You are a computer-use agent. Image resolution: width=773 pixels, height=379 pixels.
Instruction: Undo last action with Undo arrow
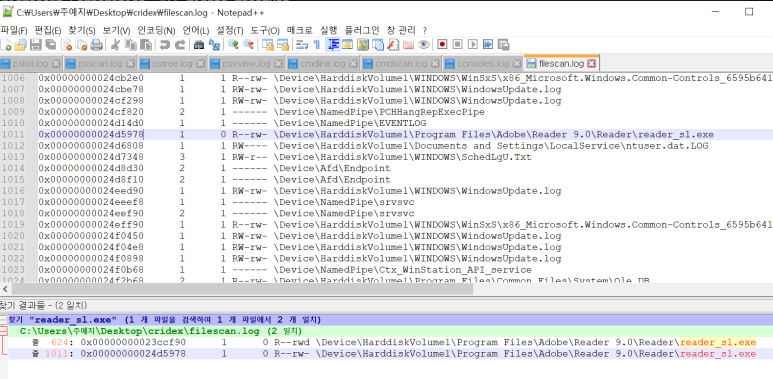click(165, 45)
